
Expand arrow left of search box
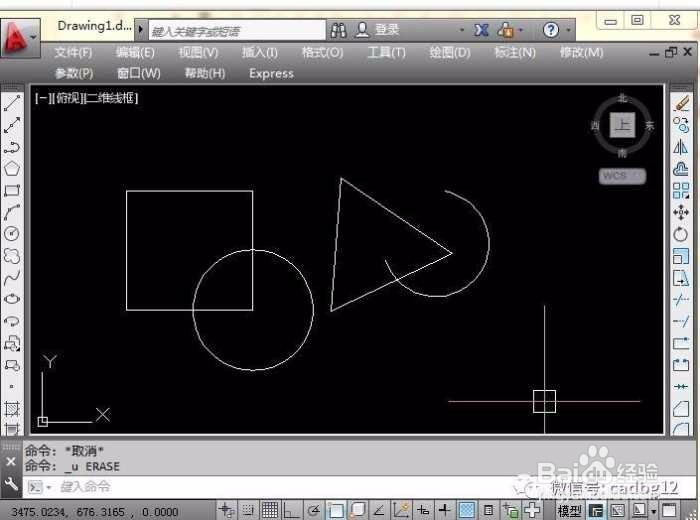click(141, 30)
